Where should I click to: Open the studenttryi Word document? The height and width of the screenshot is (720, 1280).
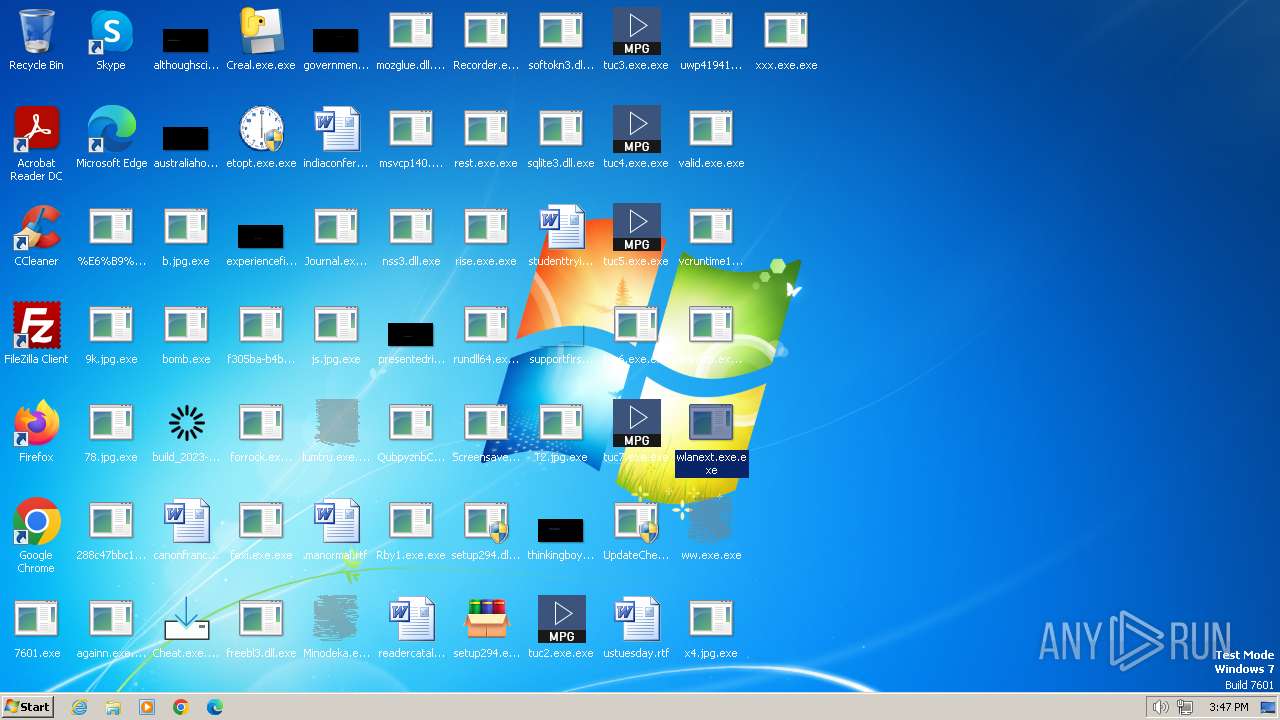coord(562,228)
